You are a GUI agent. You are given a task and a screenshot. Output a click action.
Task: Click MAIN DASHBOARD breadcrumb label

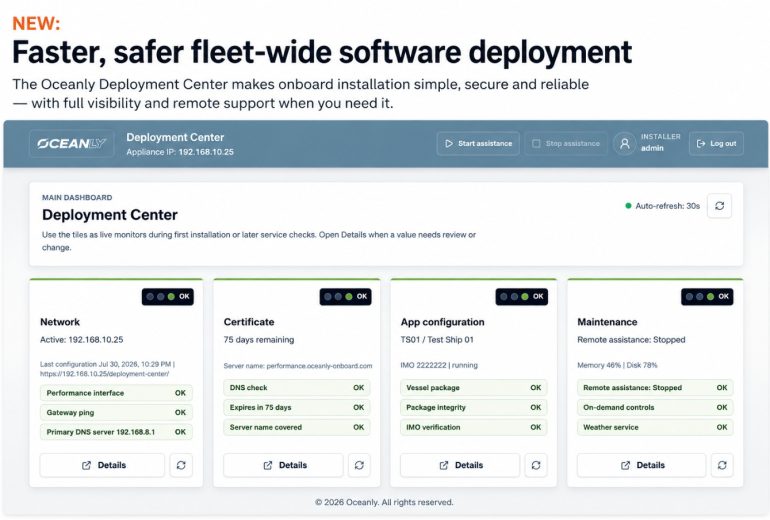77,197
